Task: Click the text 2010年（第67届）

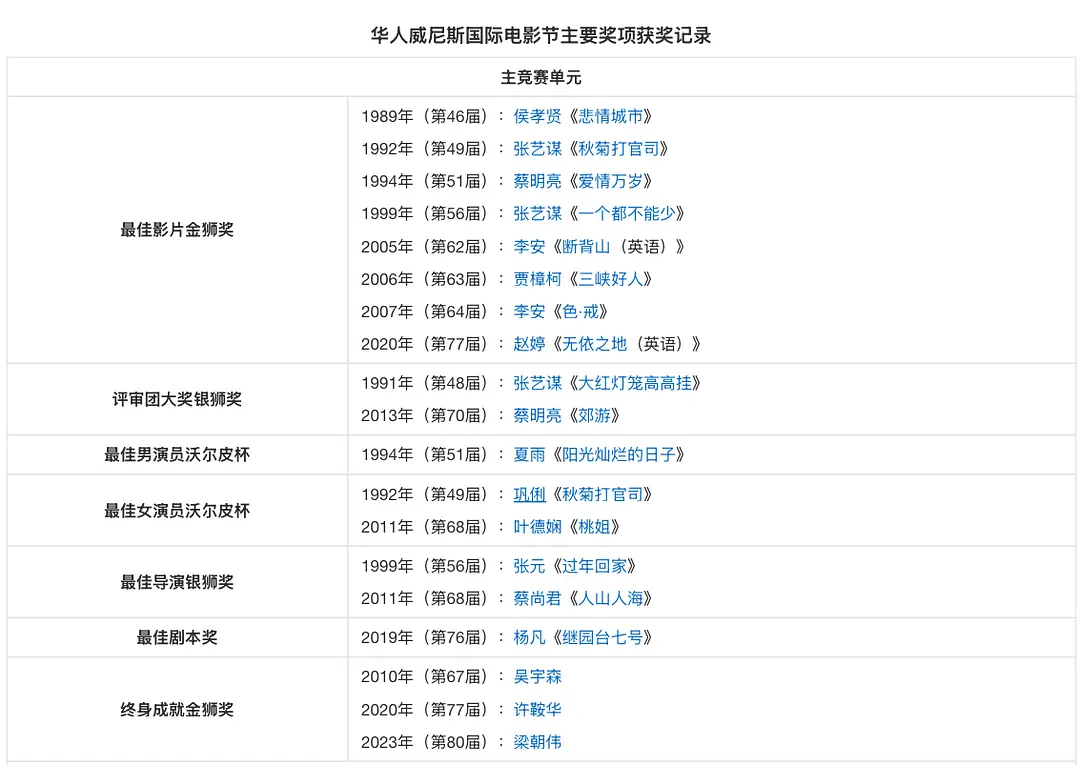Action: coord(426,677)
